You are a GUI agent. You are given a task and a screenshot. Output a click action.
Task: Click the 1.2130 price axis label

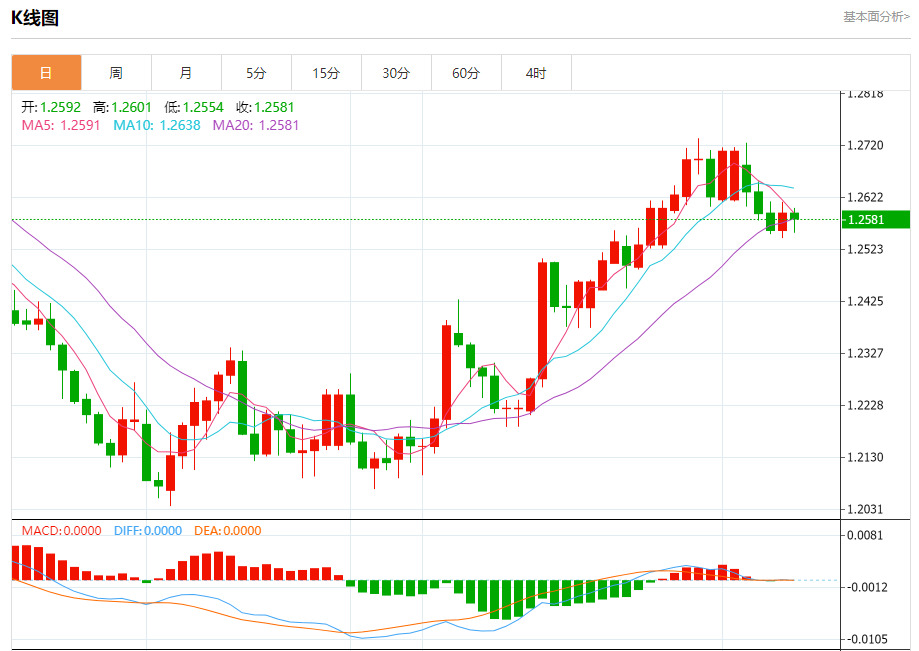click(866, 458)
